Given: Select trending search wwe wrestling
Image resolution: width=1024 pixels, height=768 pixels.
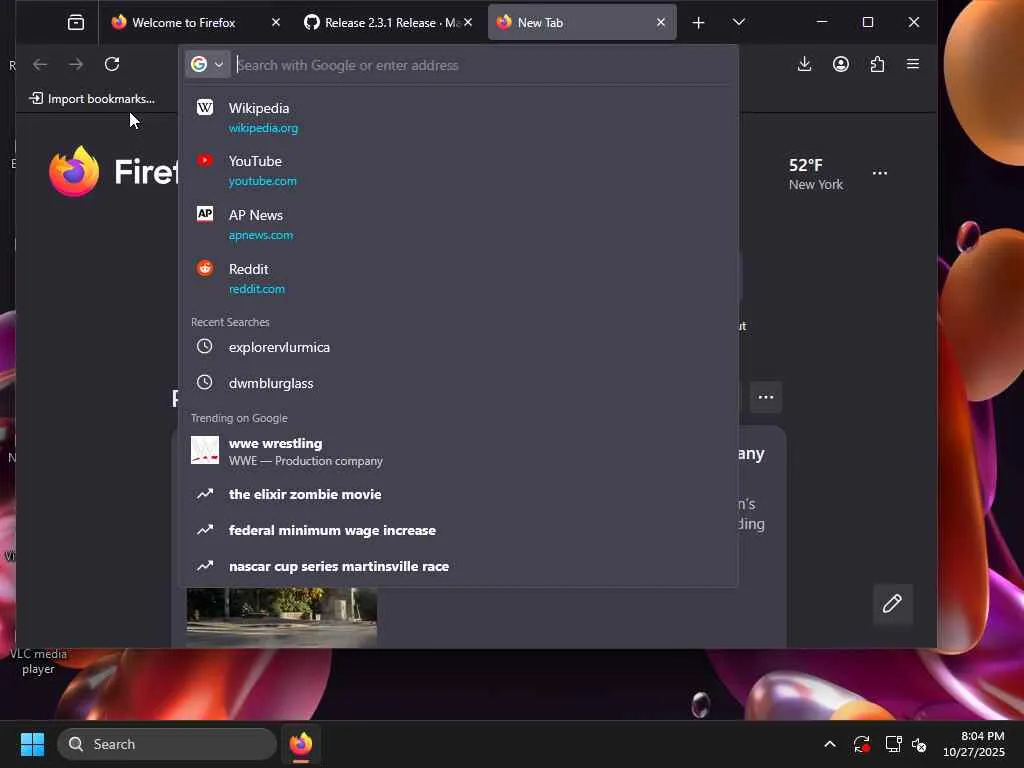Looking at the screenshot, I should 458,451.
